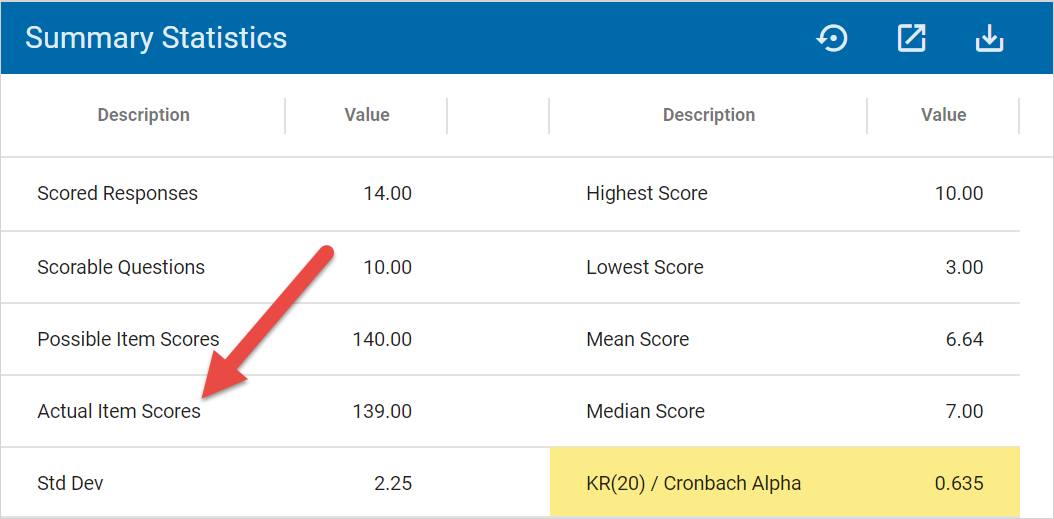Download the Summary Statistics data
The image size is (1054, 519).
tap(989, 39)
